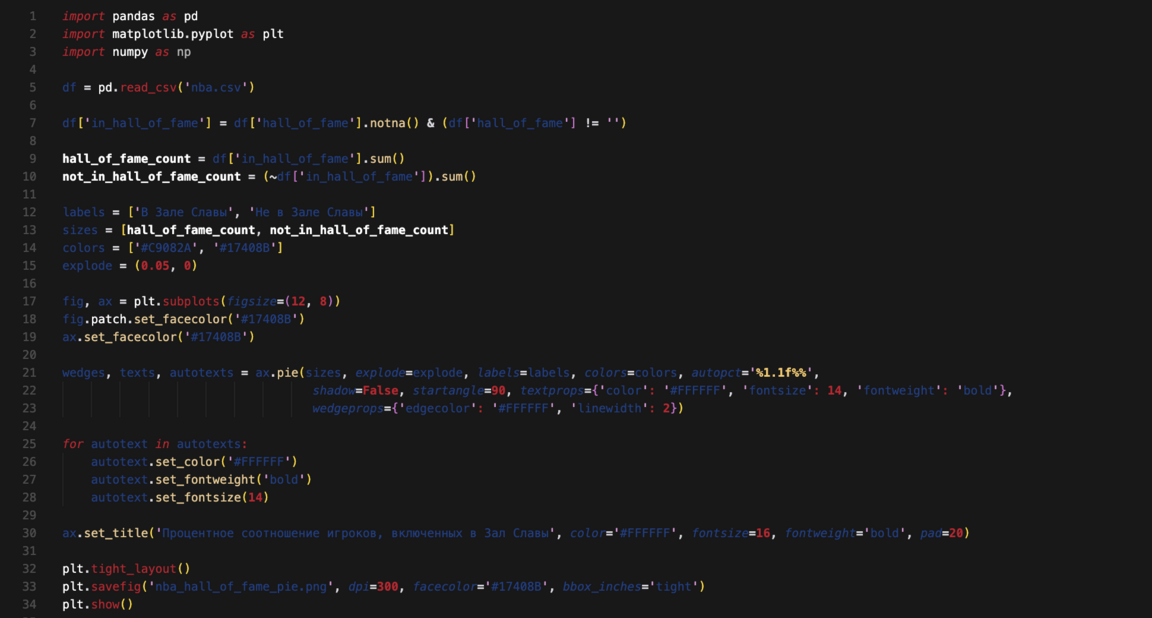This screenshot has width=1152, height=618.
Task: Click the 'labels' variable on line 12
Action: tap(84, 212)
